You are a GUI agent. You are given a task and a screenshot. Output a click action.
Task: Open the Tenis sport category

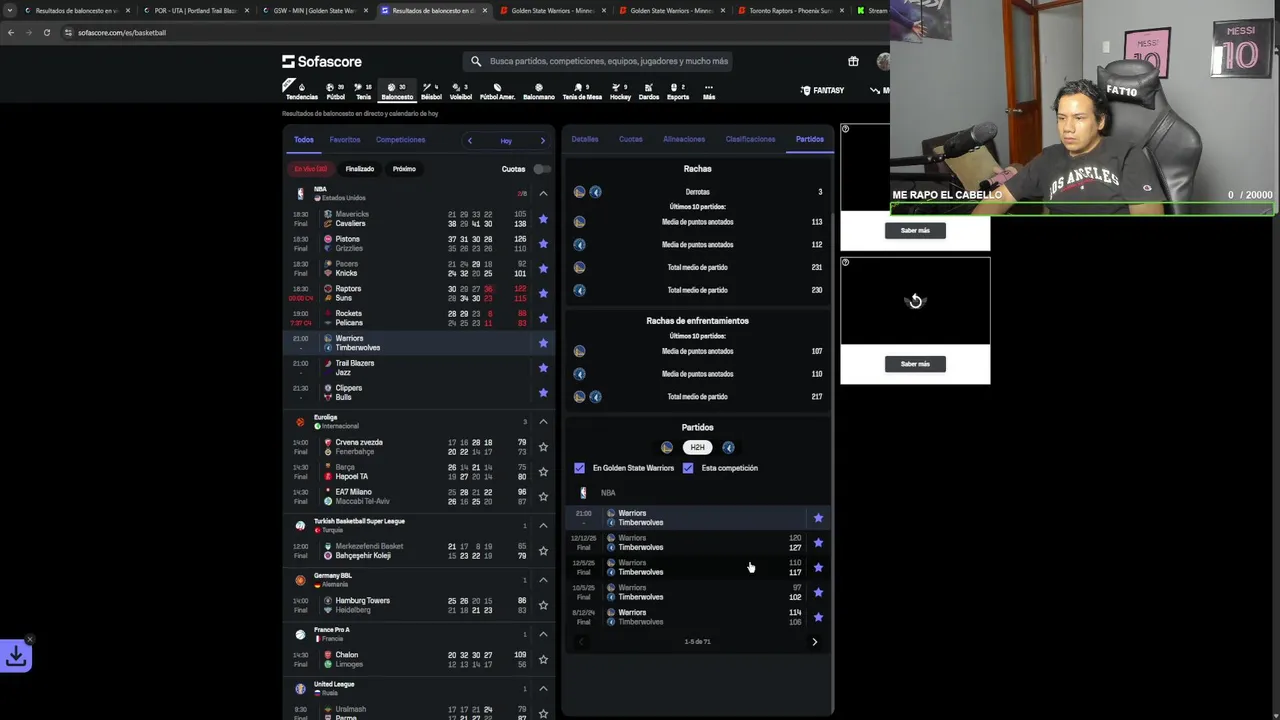coord(363,91)
